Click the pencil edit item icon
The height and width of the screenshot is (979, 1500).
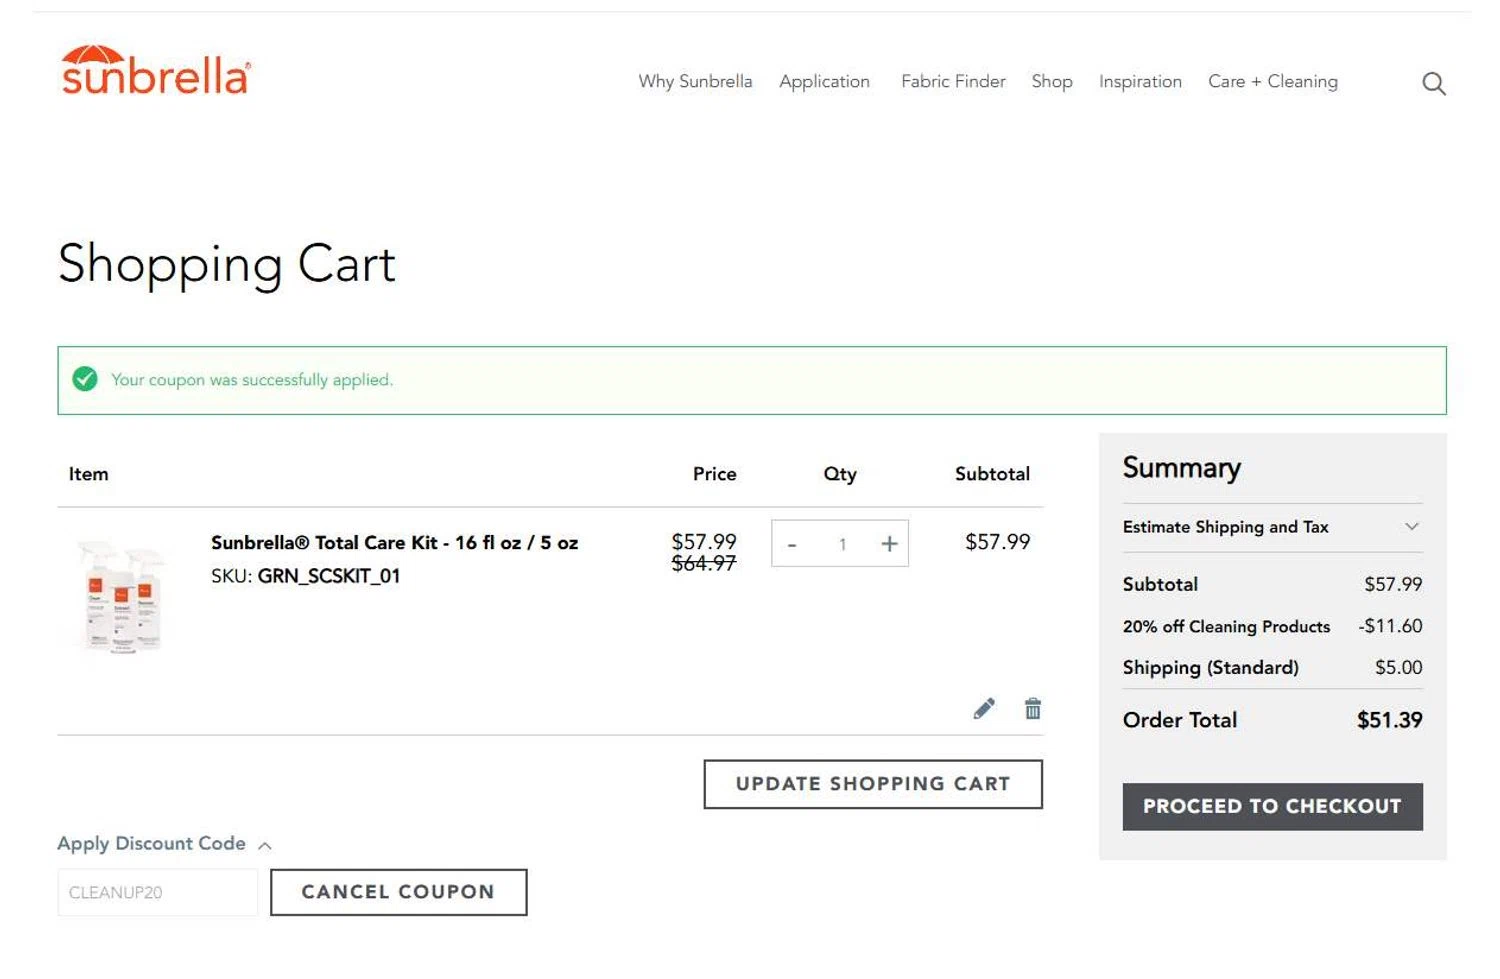(984, 708)
